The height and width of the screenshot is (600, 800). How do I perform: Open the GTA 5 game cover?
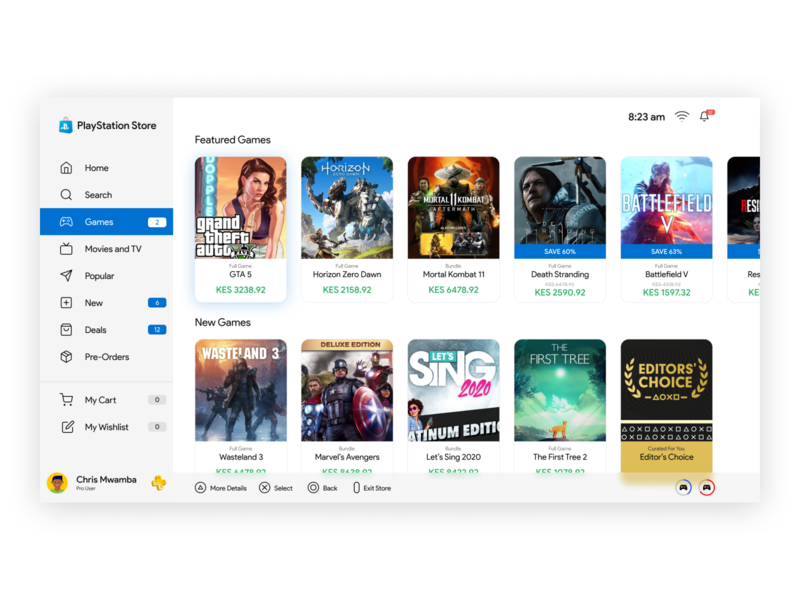point(241,208)
